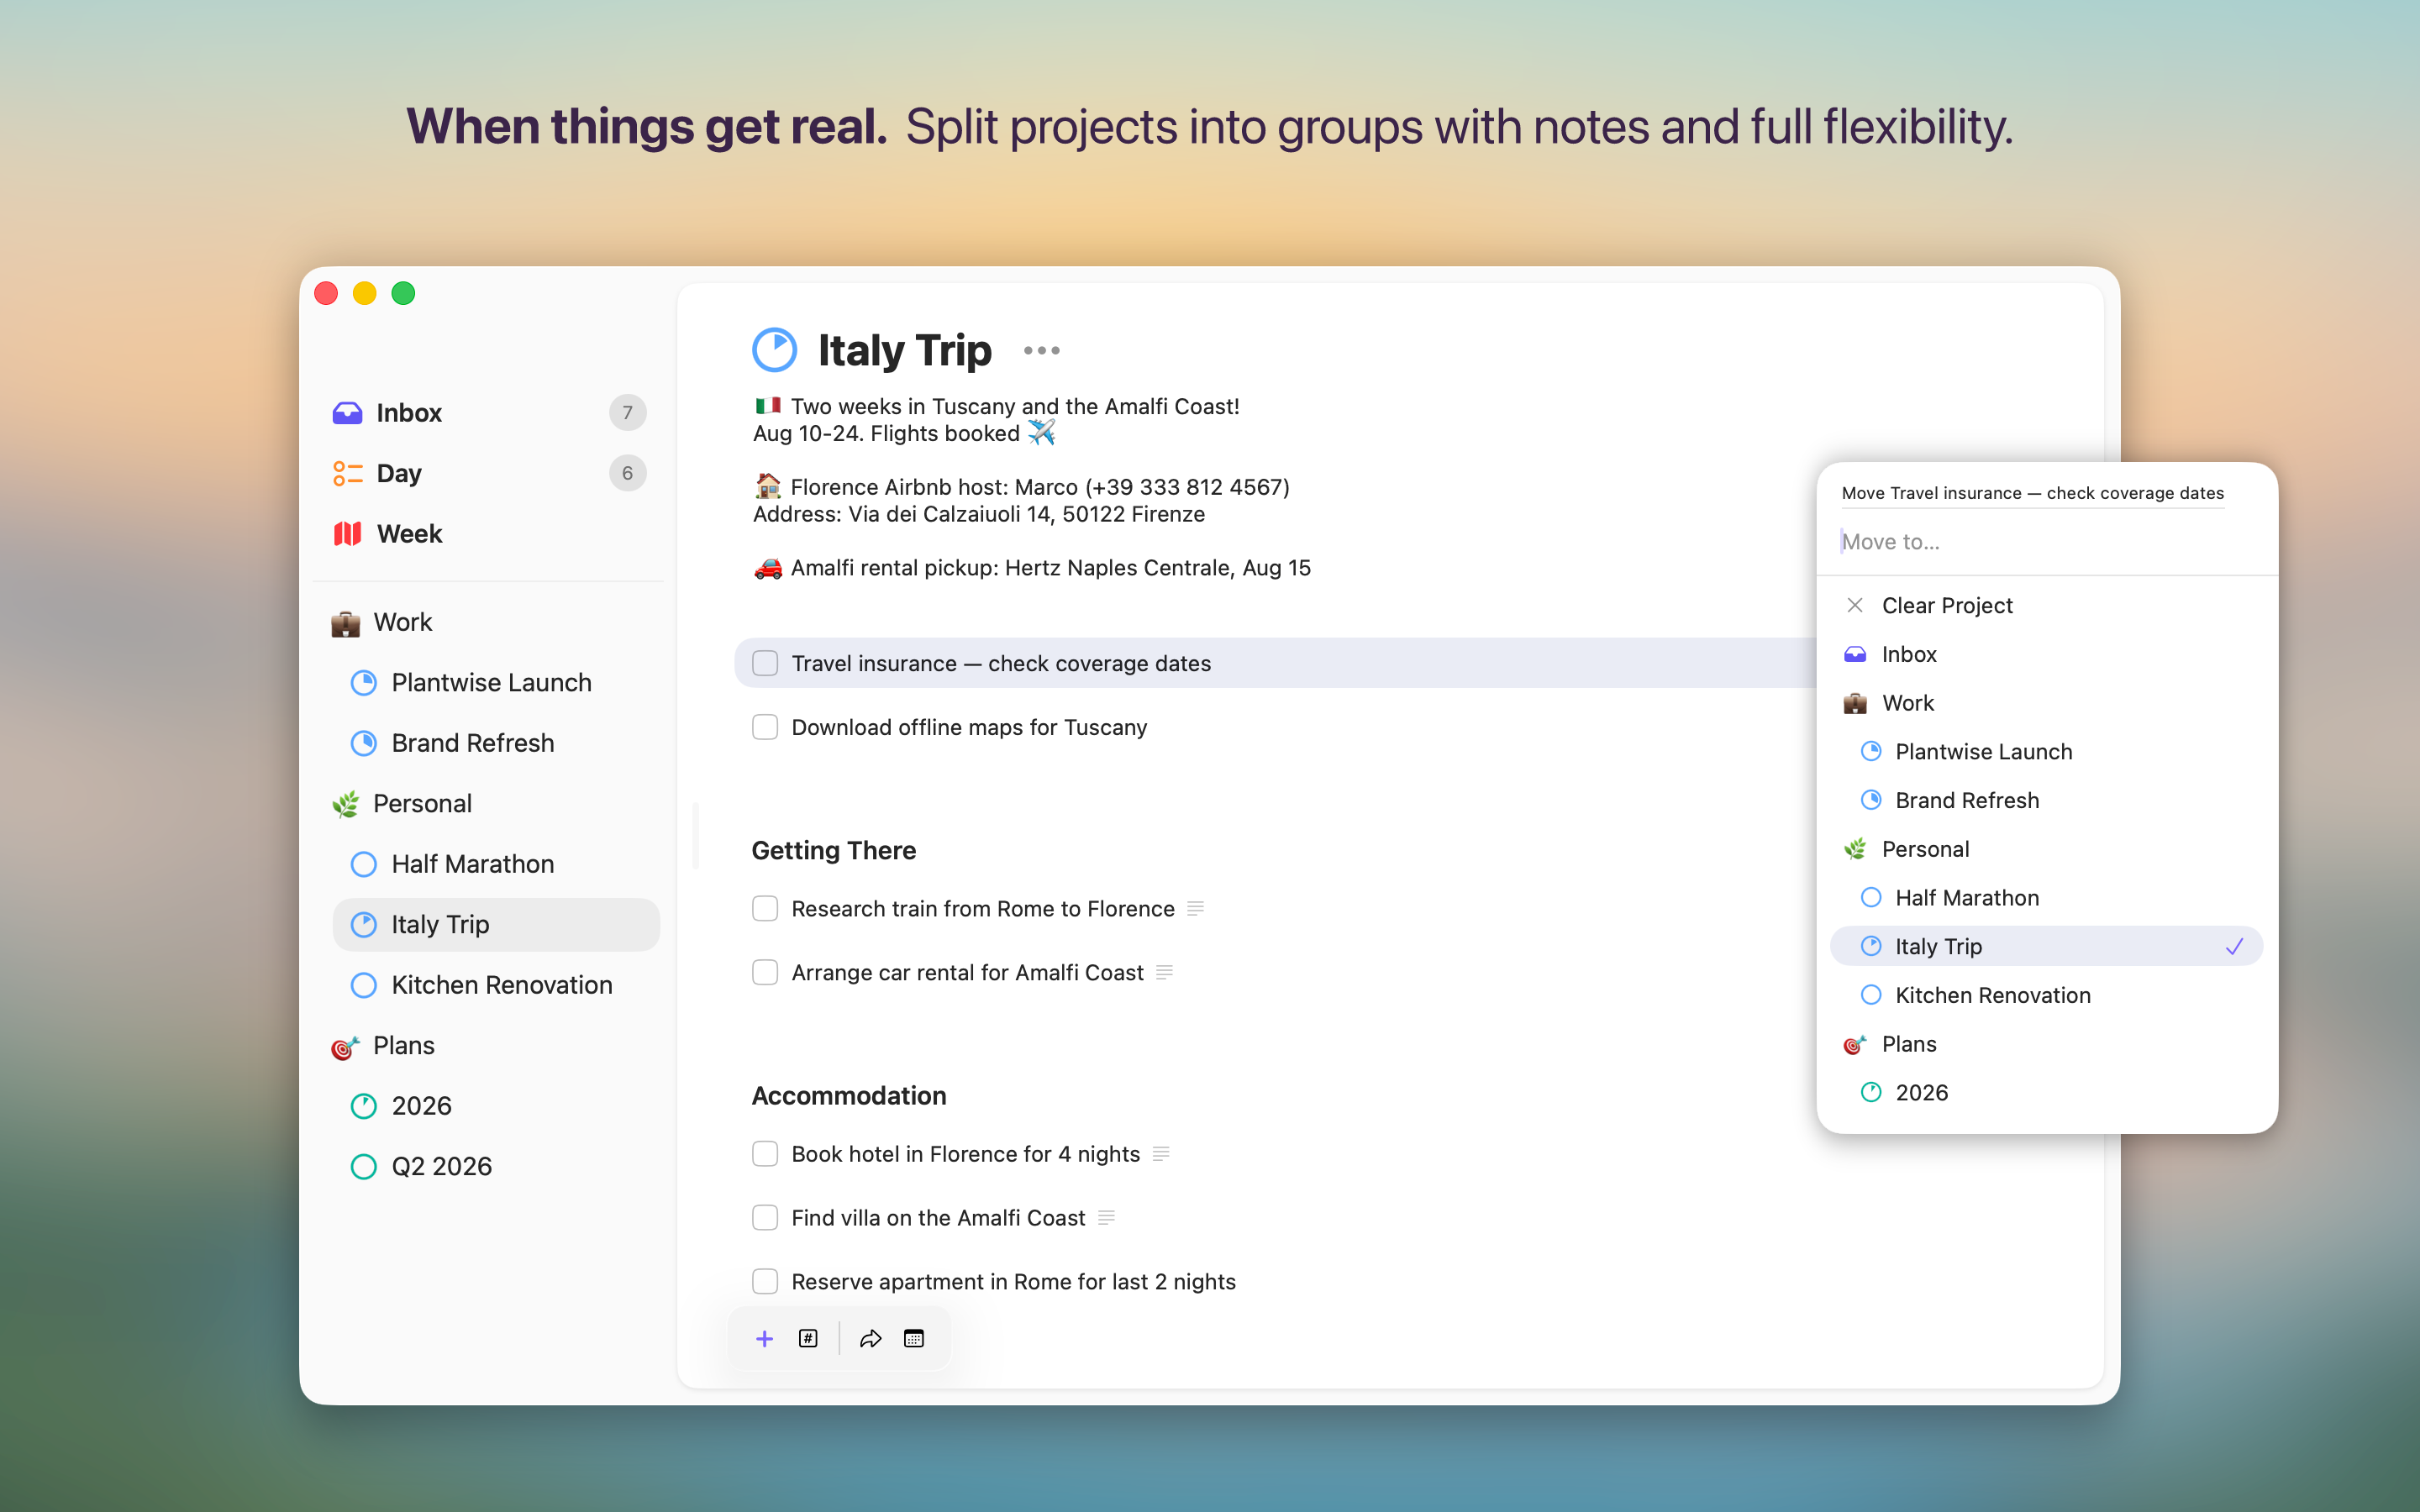
Task: Choose Work area in move popup
Action: (2046, 703)
